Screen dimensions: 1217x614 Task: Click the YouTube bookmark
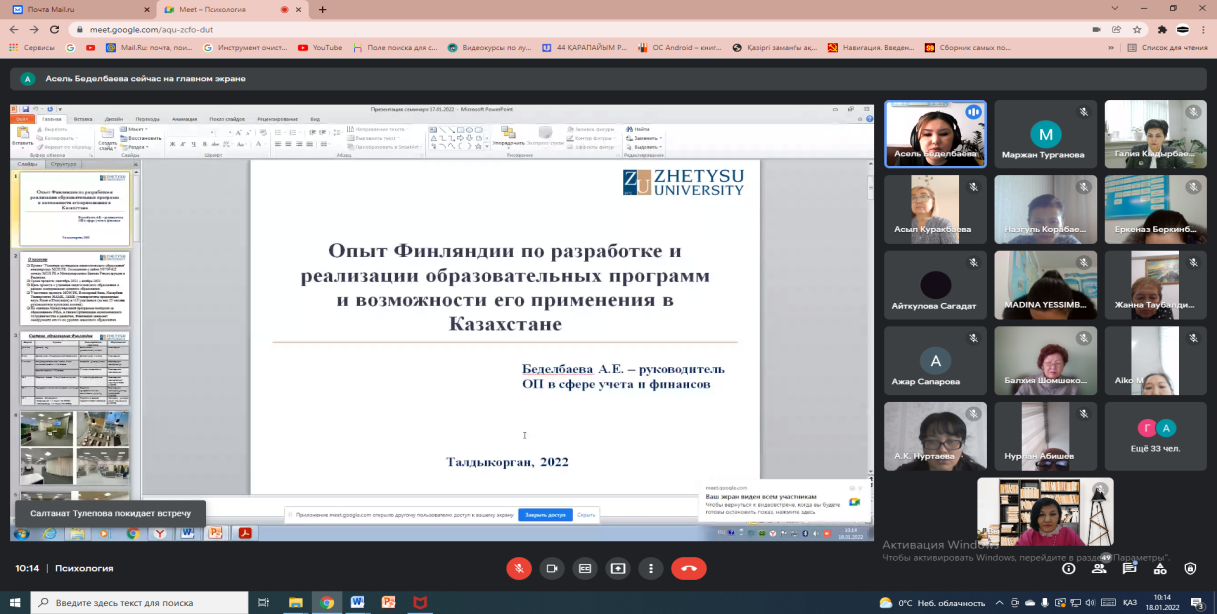click(320, 47)
